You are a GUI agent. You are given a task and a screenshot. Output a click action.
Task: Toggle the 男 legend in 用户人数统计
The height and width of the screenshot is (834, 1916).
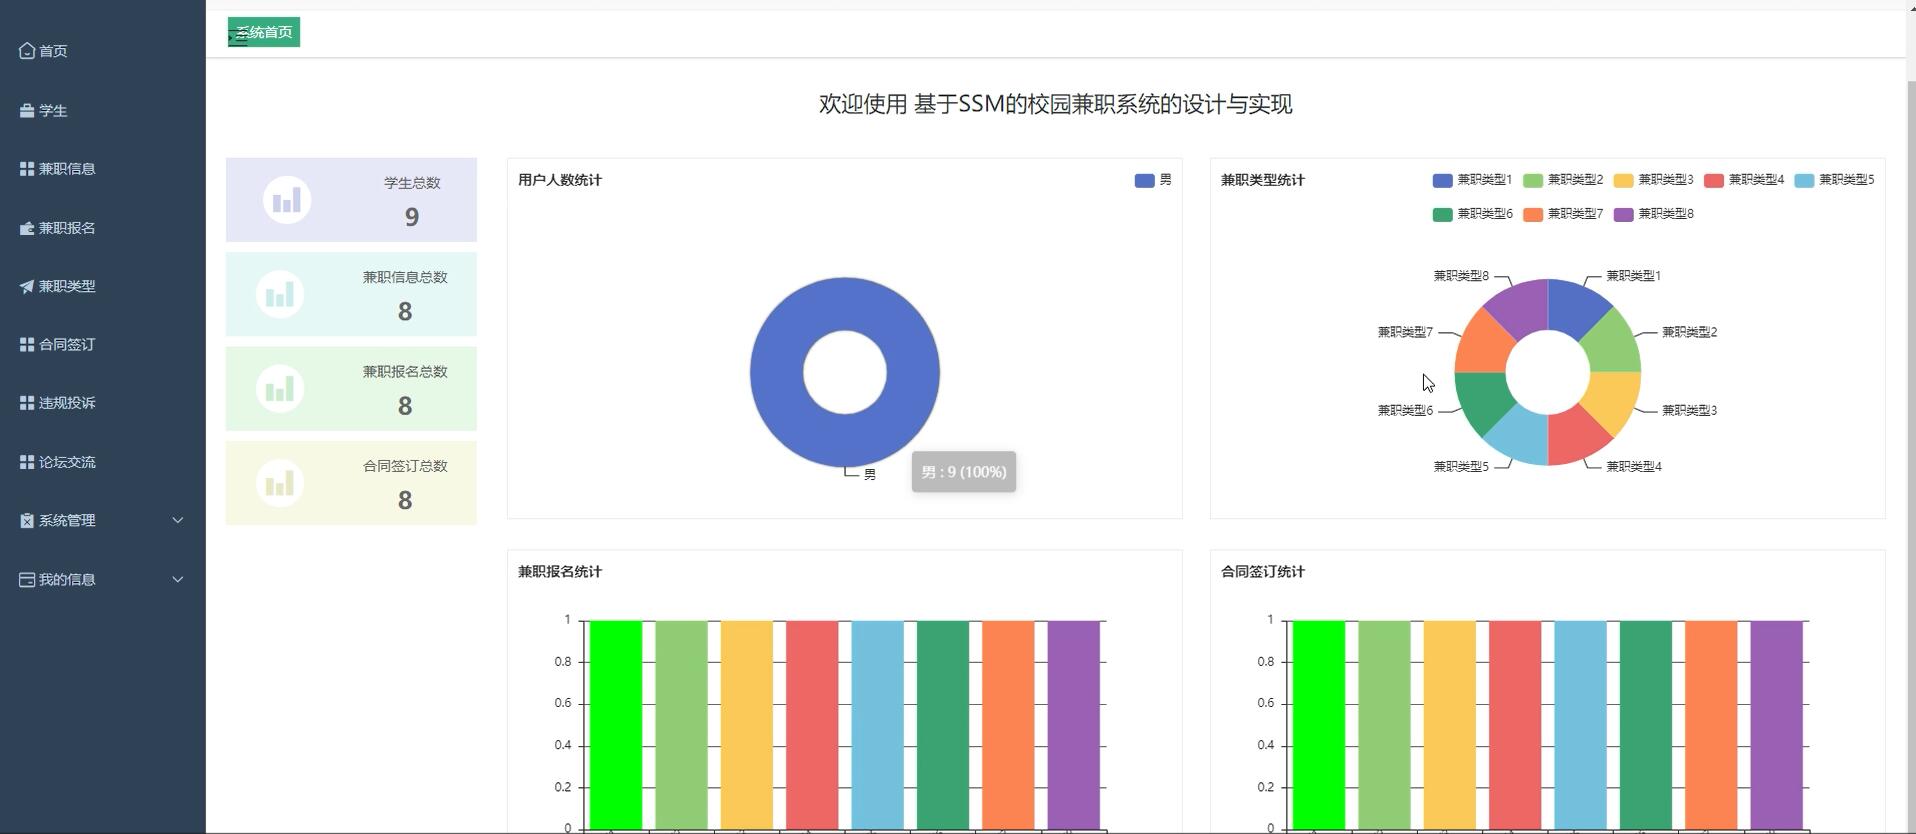(1153, 180)
